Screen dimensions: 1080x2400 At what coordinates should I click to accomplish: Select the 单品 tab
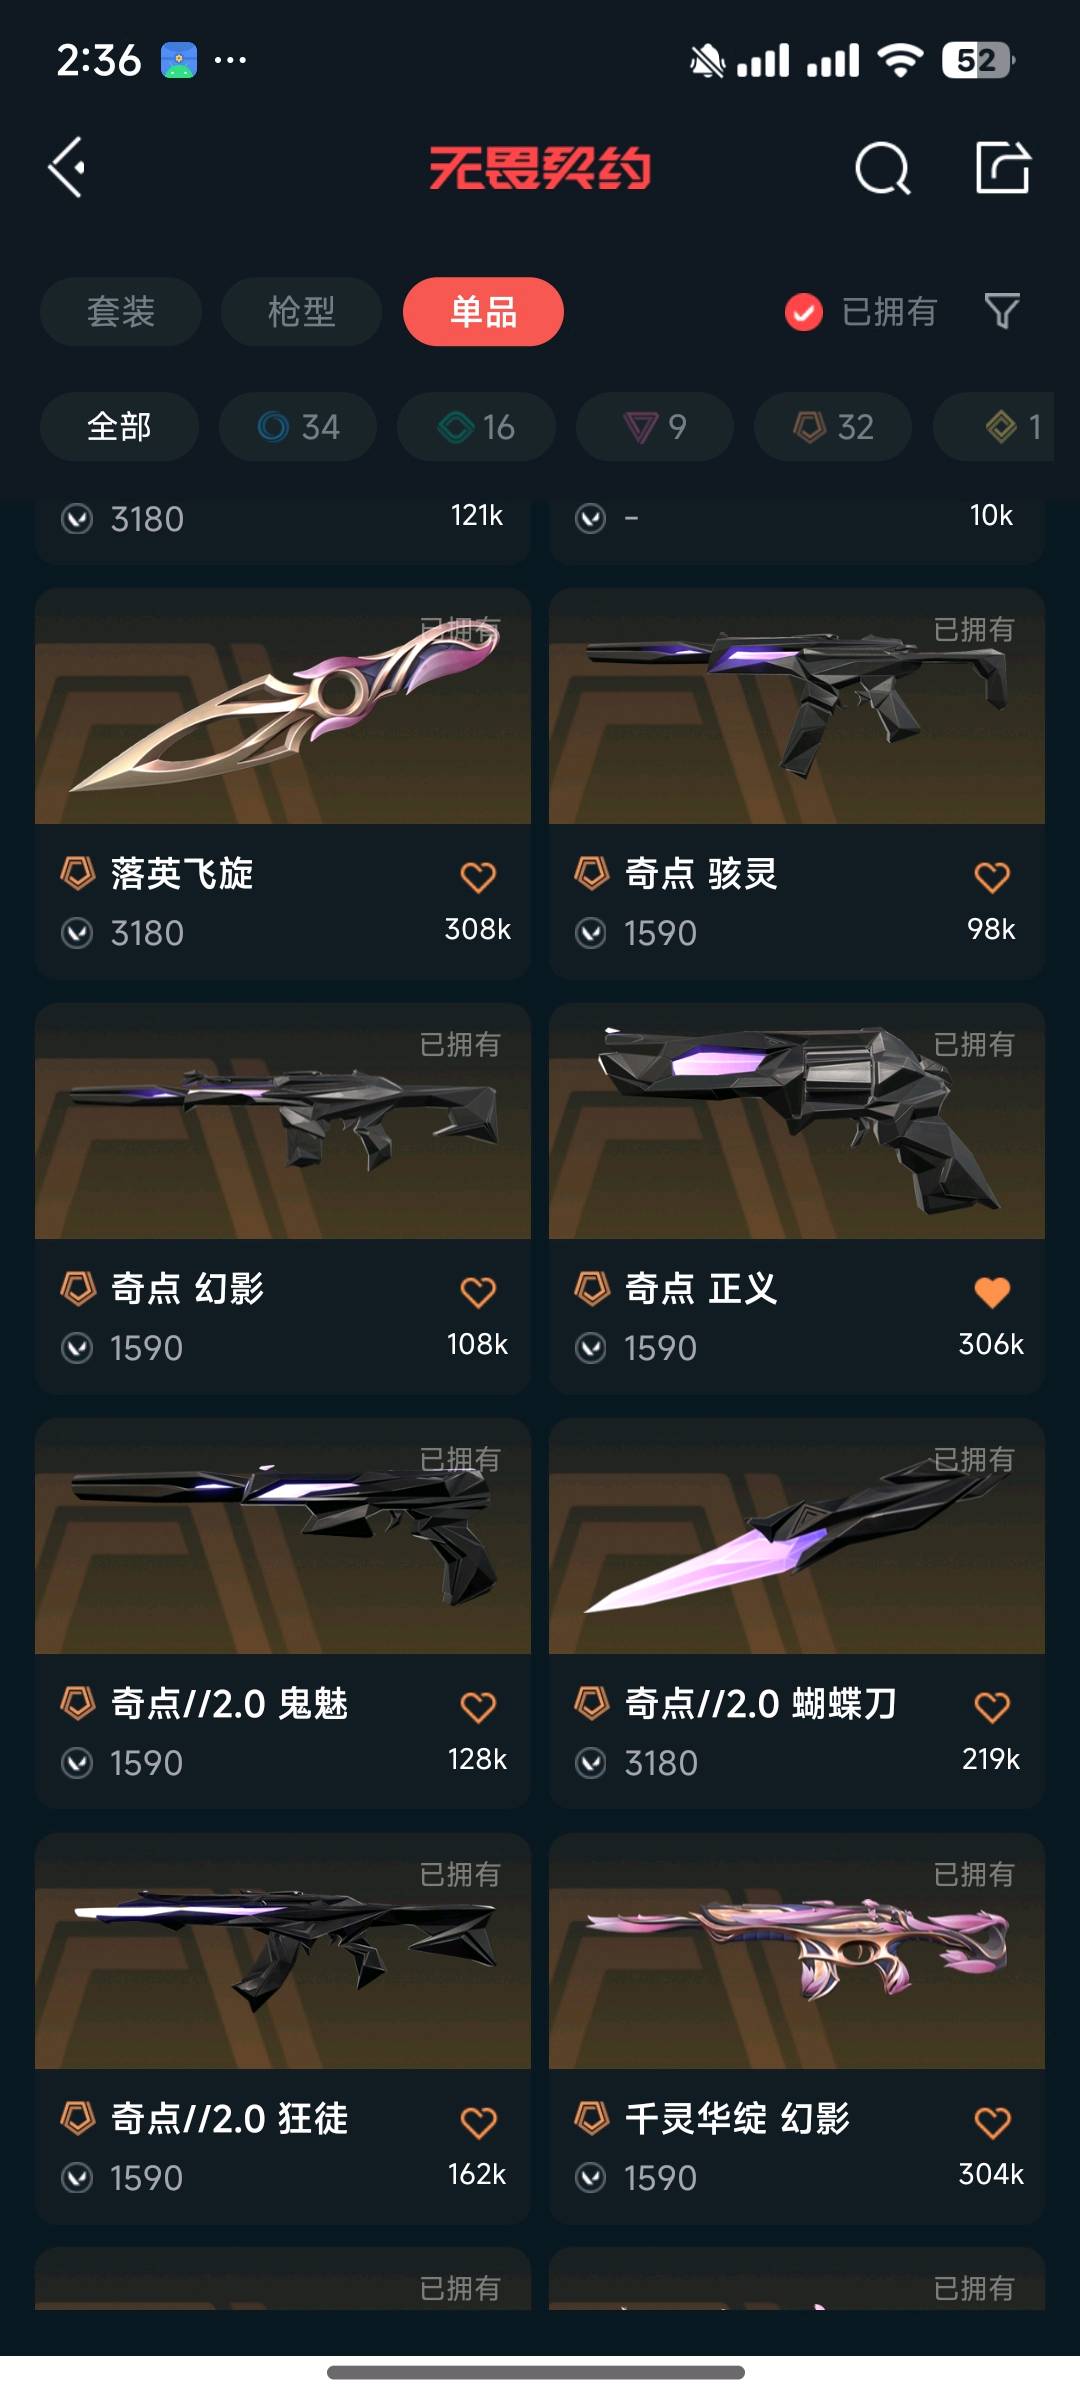coord(483,312)
